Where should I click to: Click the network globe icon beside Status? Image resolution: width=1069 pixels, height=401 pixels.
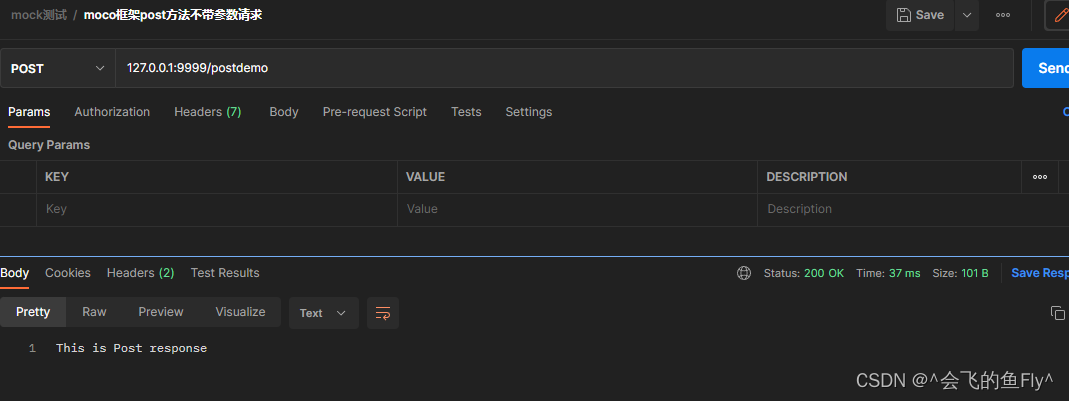(x=744, y=273)
